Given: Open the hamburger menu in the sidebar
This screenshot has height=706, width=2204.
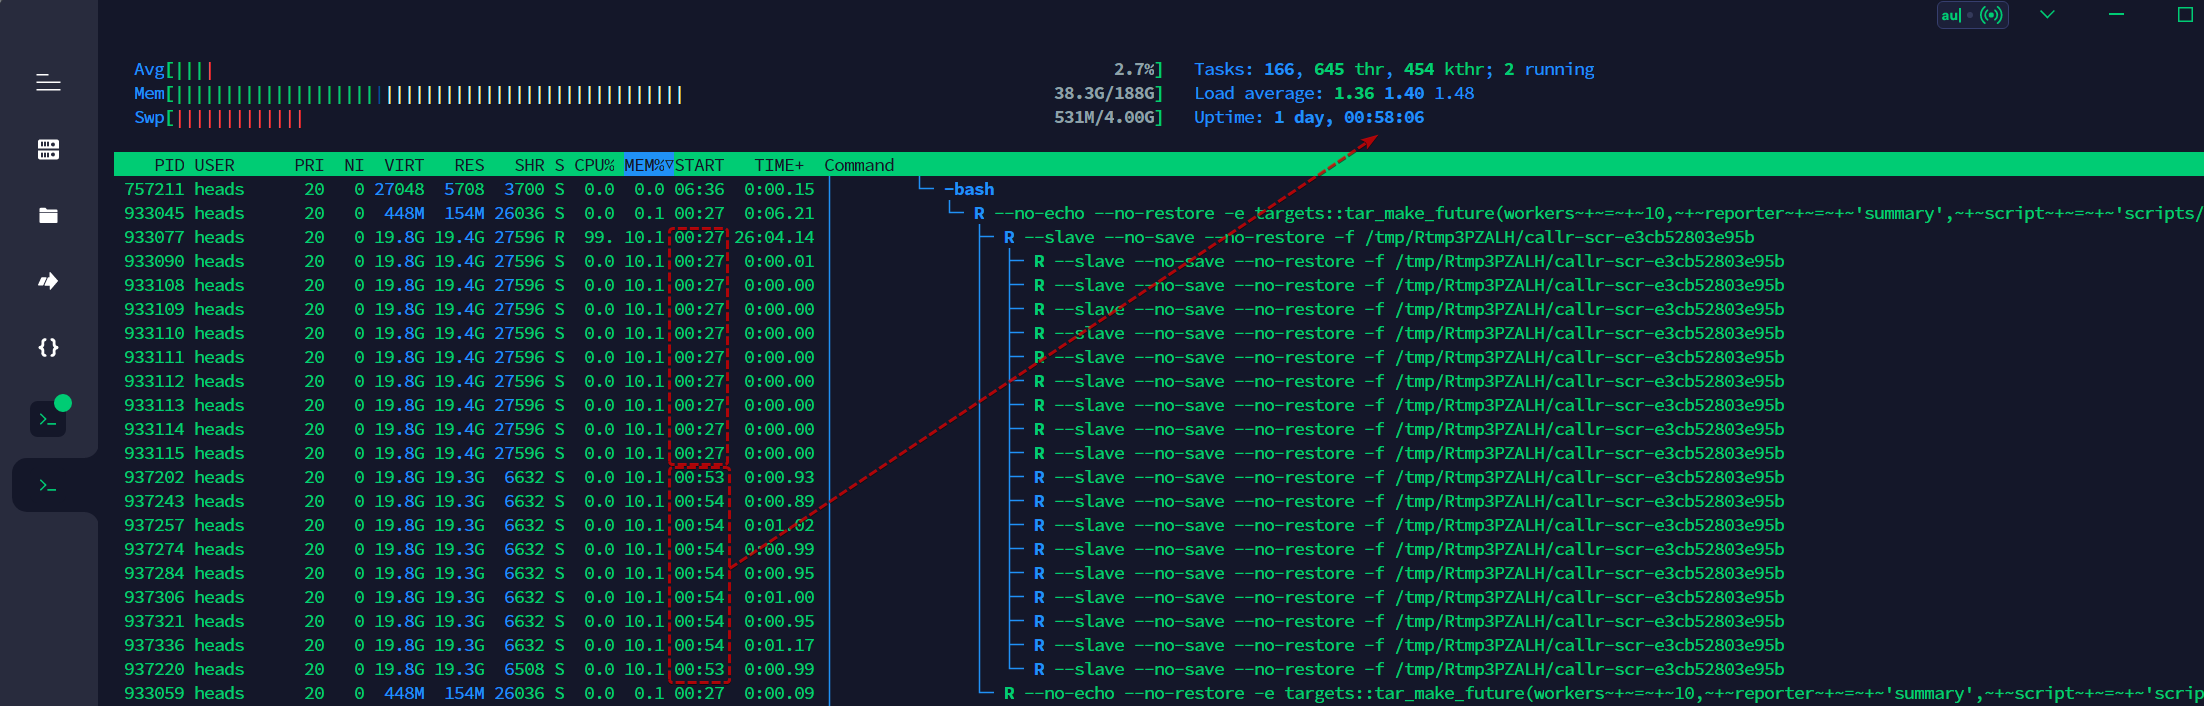Looking at the screenshot, I should pos(48,83).
